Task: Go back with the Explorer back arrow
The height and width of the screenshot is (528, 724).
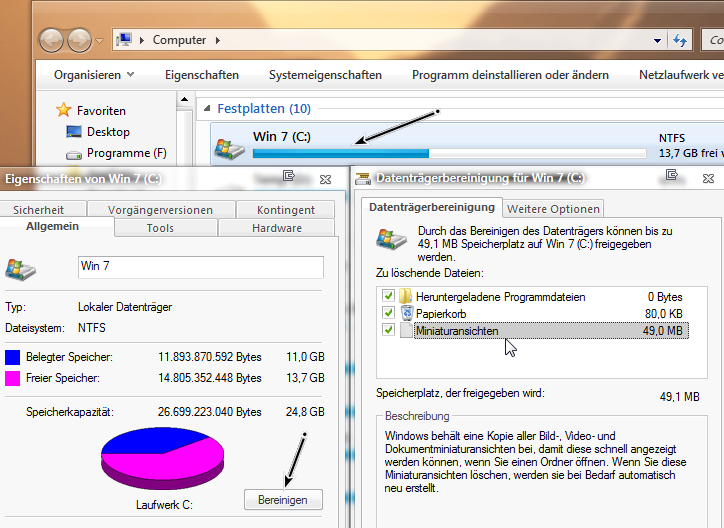Action: (x=51, y=40)
